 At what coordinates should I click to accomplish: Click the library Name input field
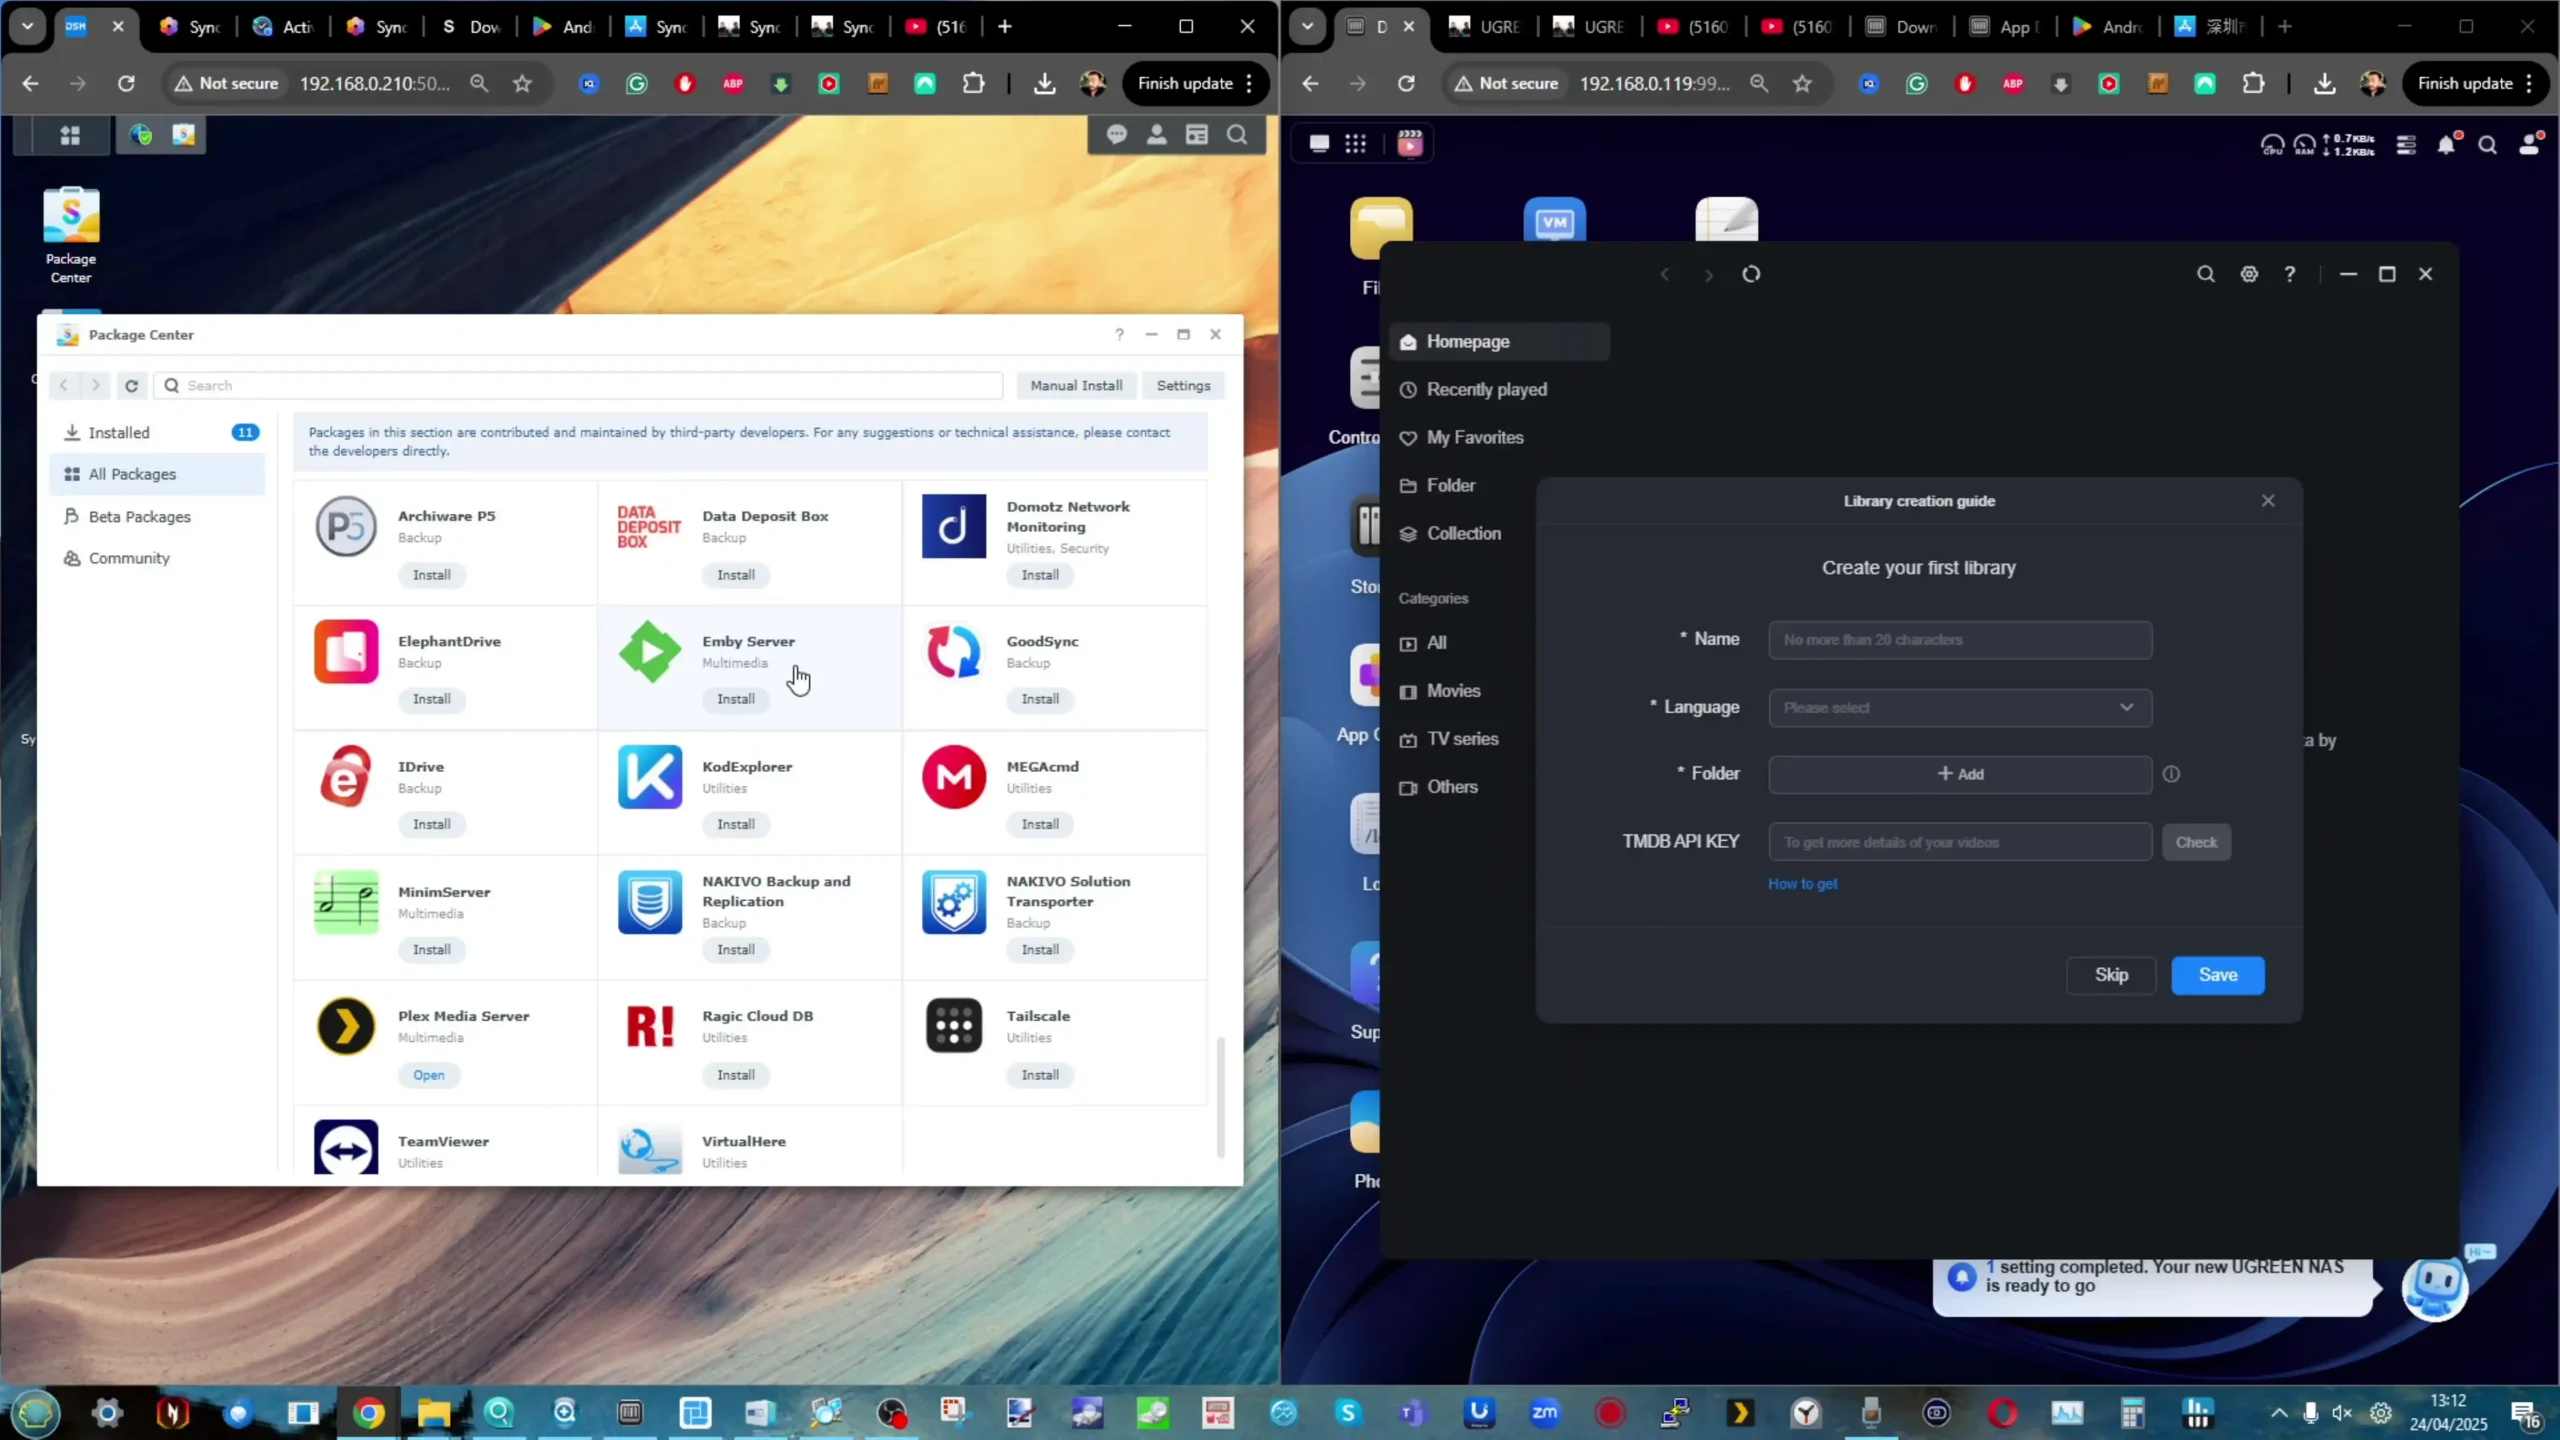tap(1960, 640)
